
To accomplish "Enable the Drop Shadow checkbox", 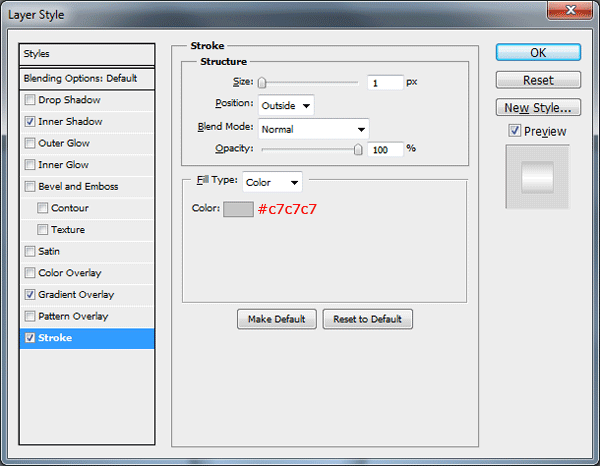I will tap(29, 100).
